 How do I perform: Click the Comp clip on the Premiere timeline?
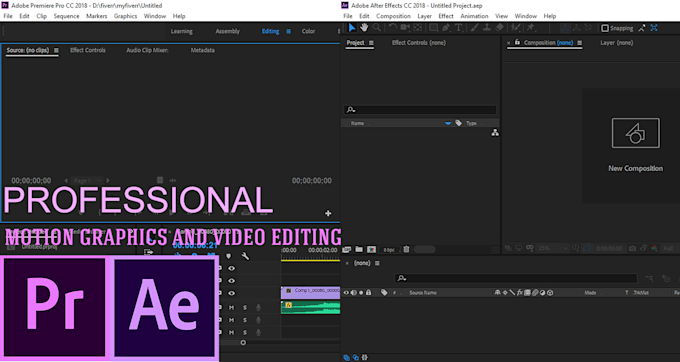tap(311, 293)
